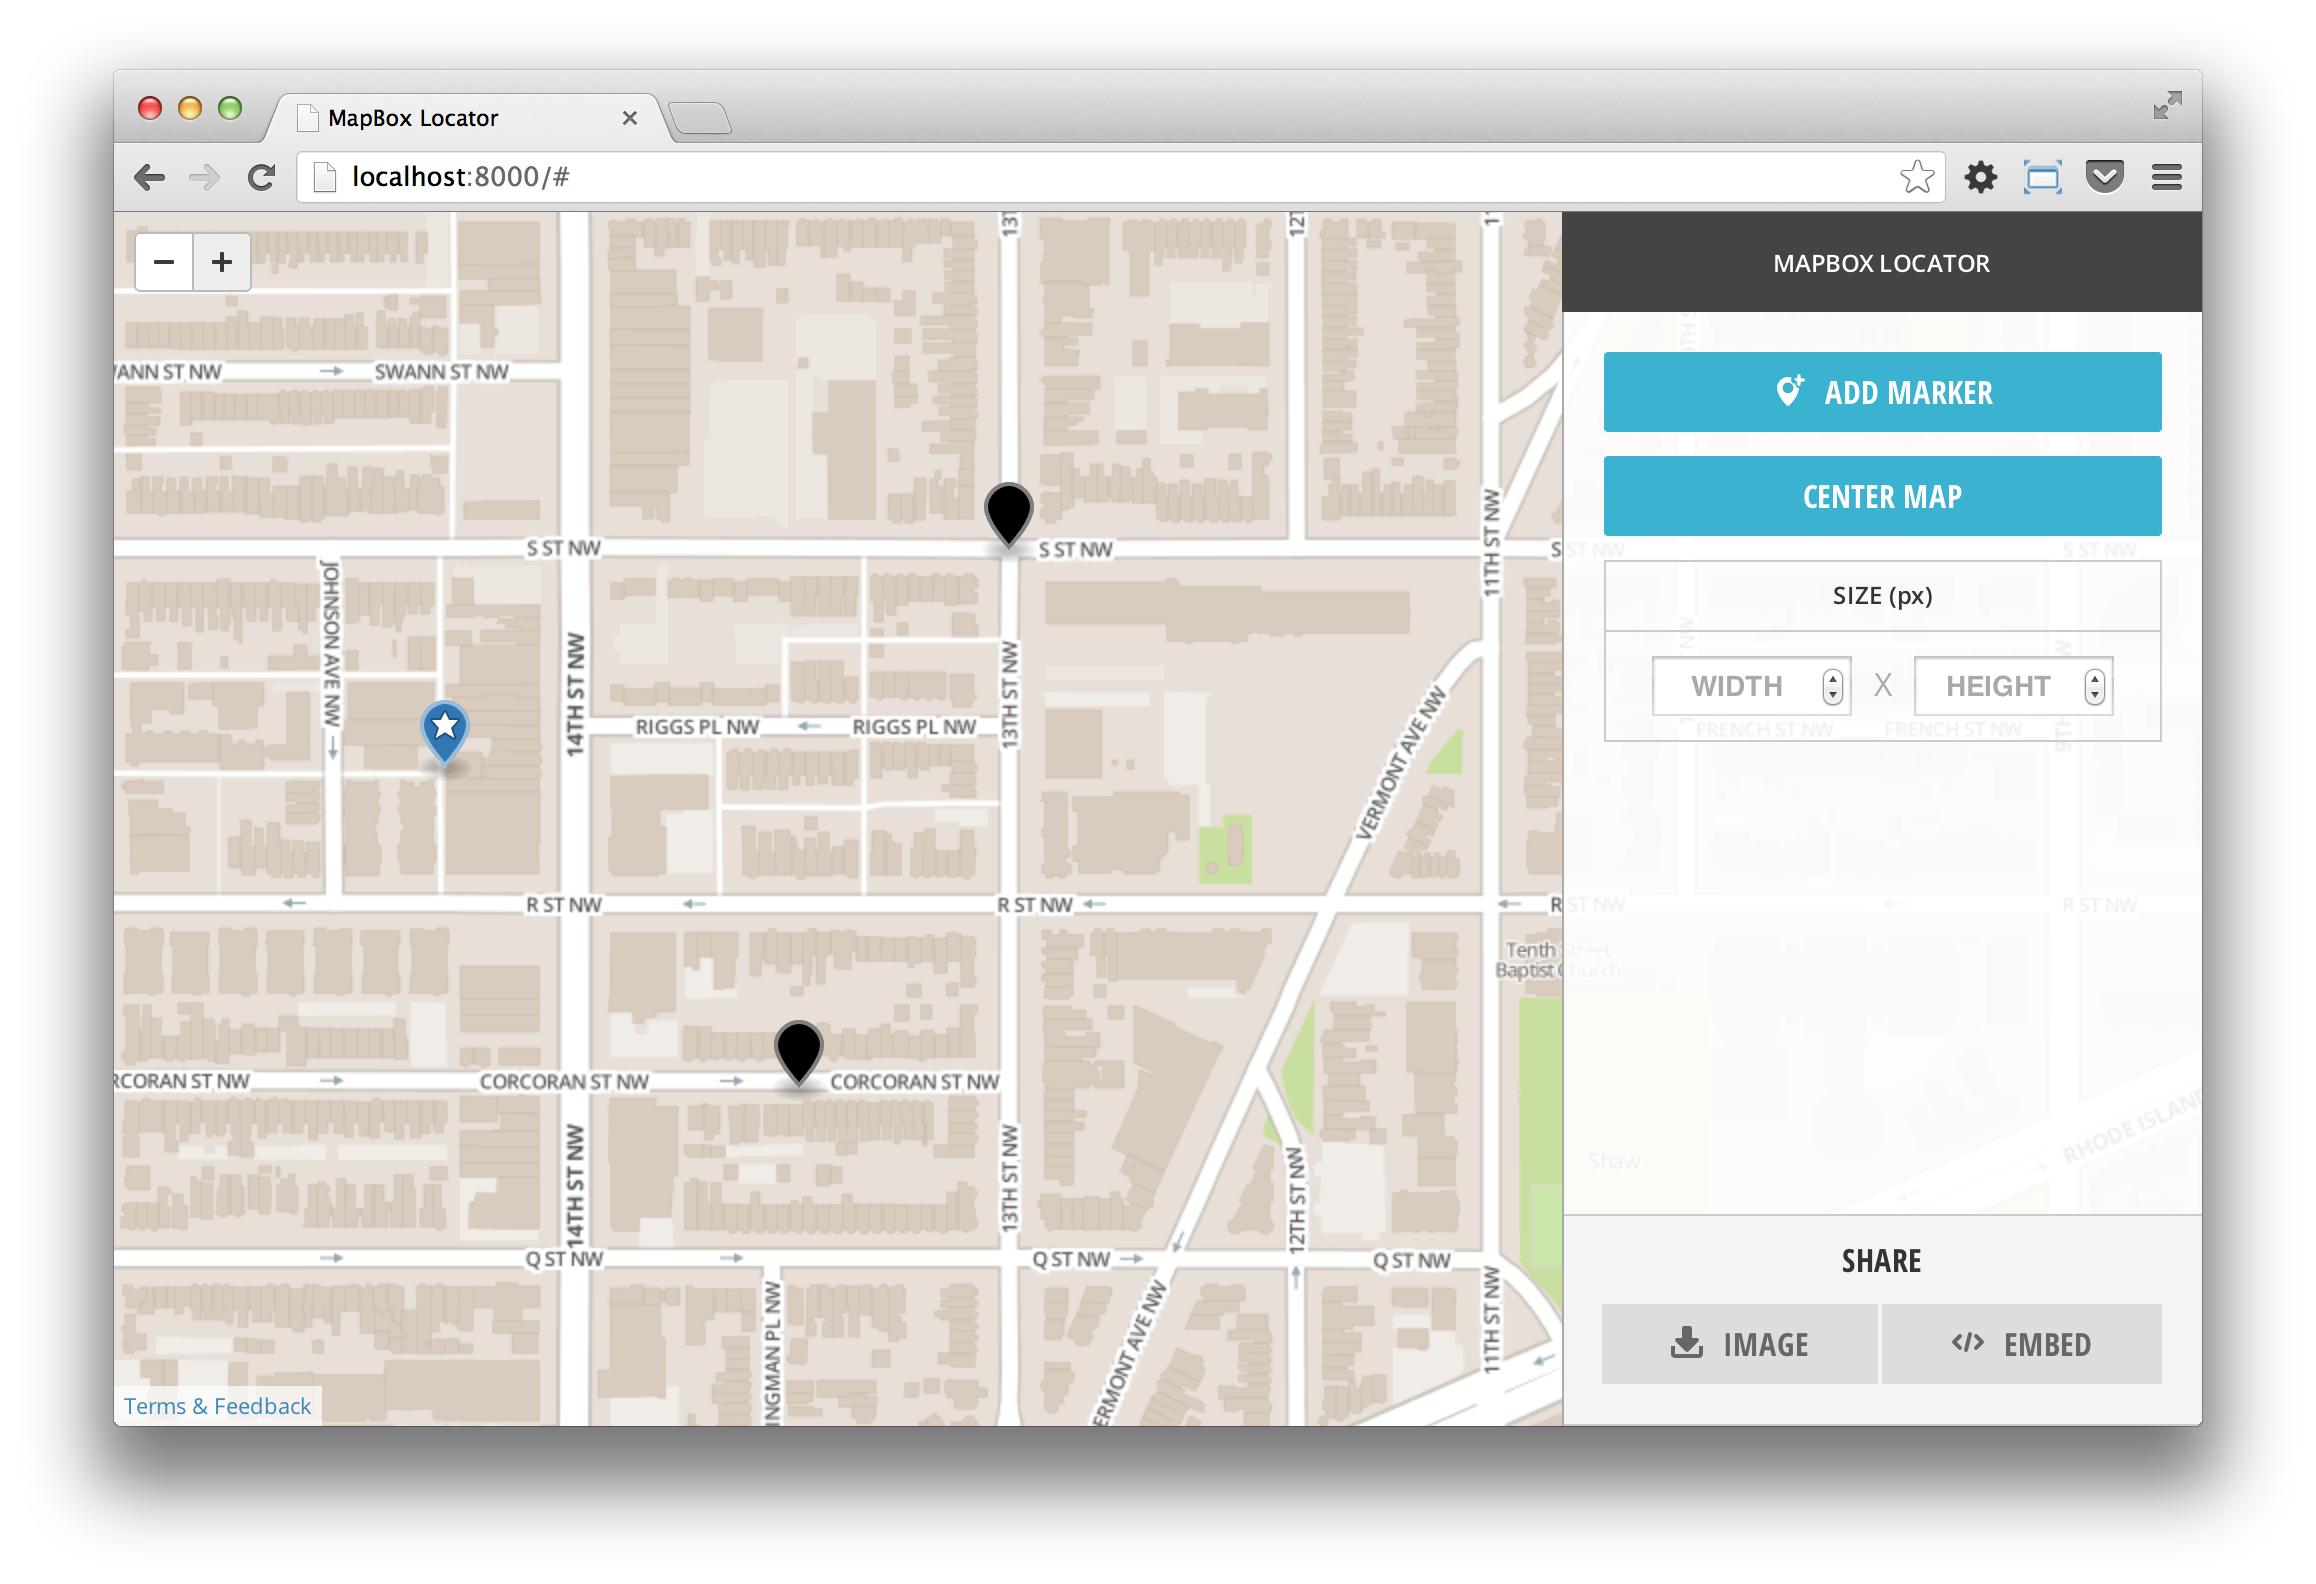Click the Add Marker button

1881,392
